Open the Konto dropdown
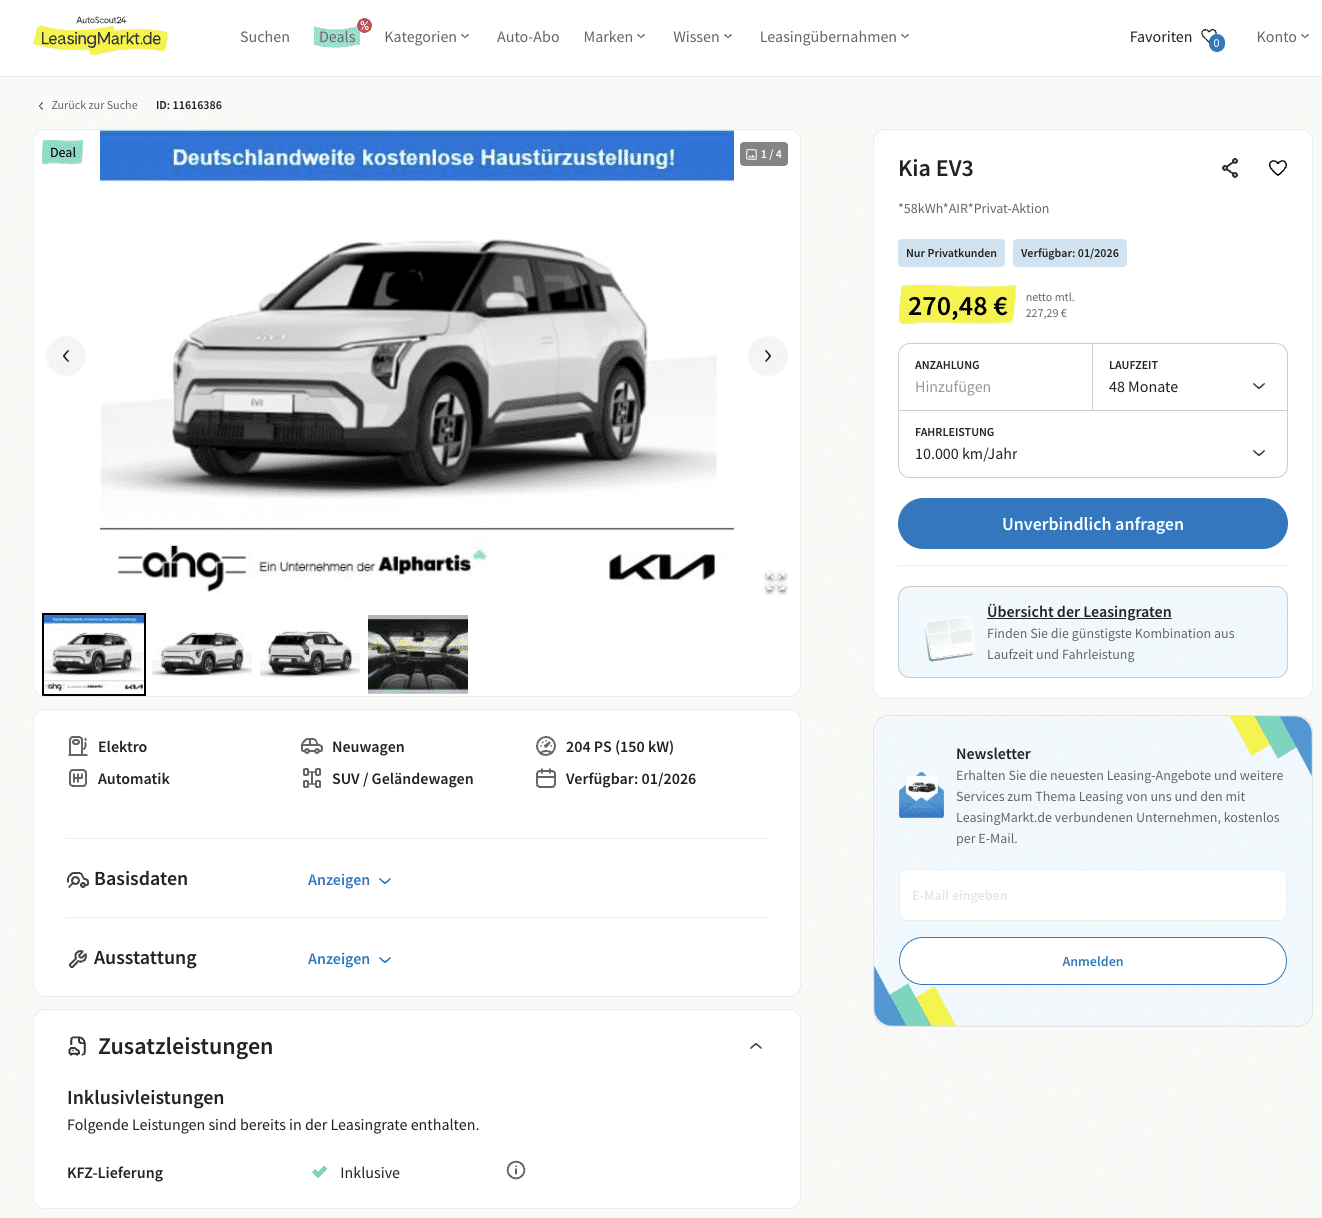This screenshot has width=1322, height=1218. (x=1283, y=37)
